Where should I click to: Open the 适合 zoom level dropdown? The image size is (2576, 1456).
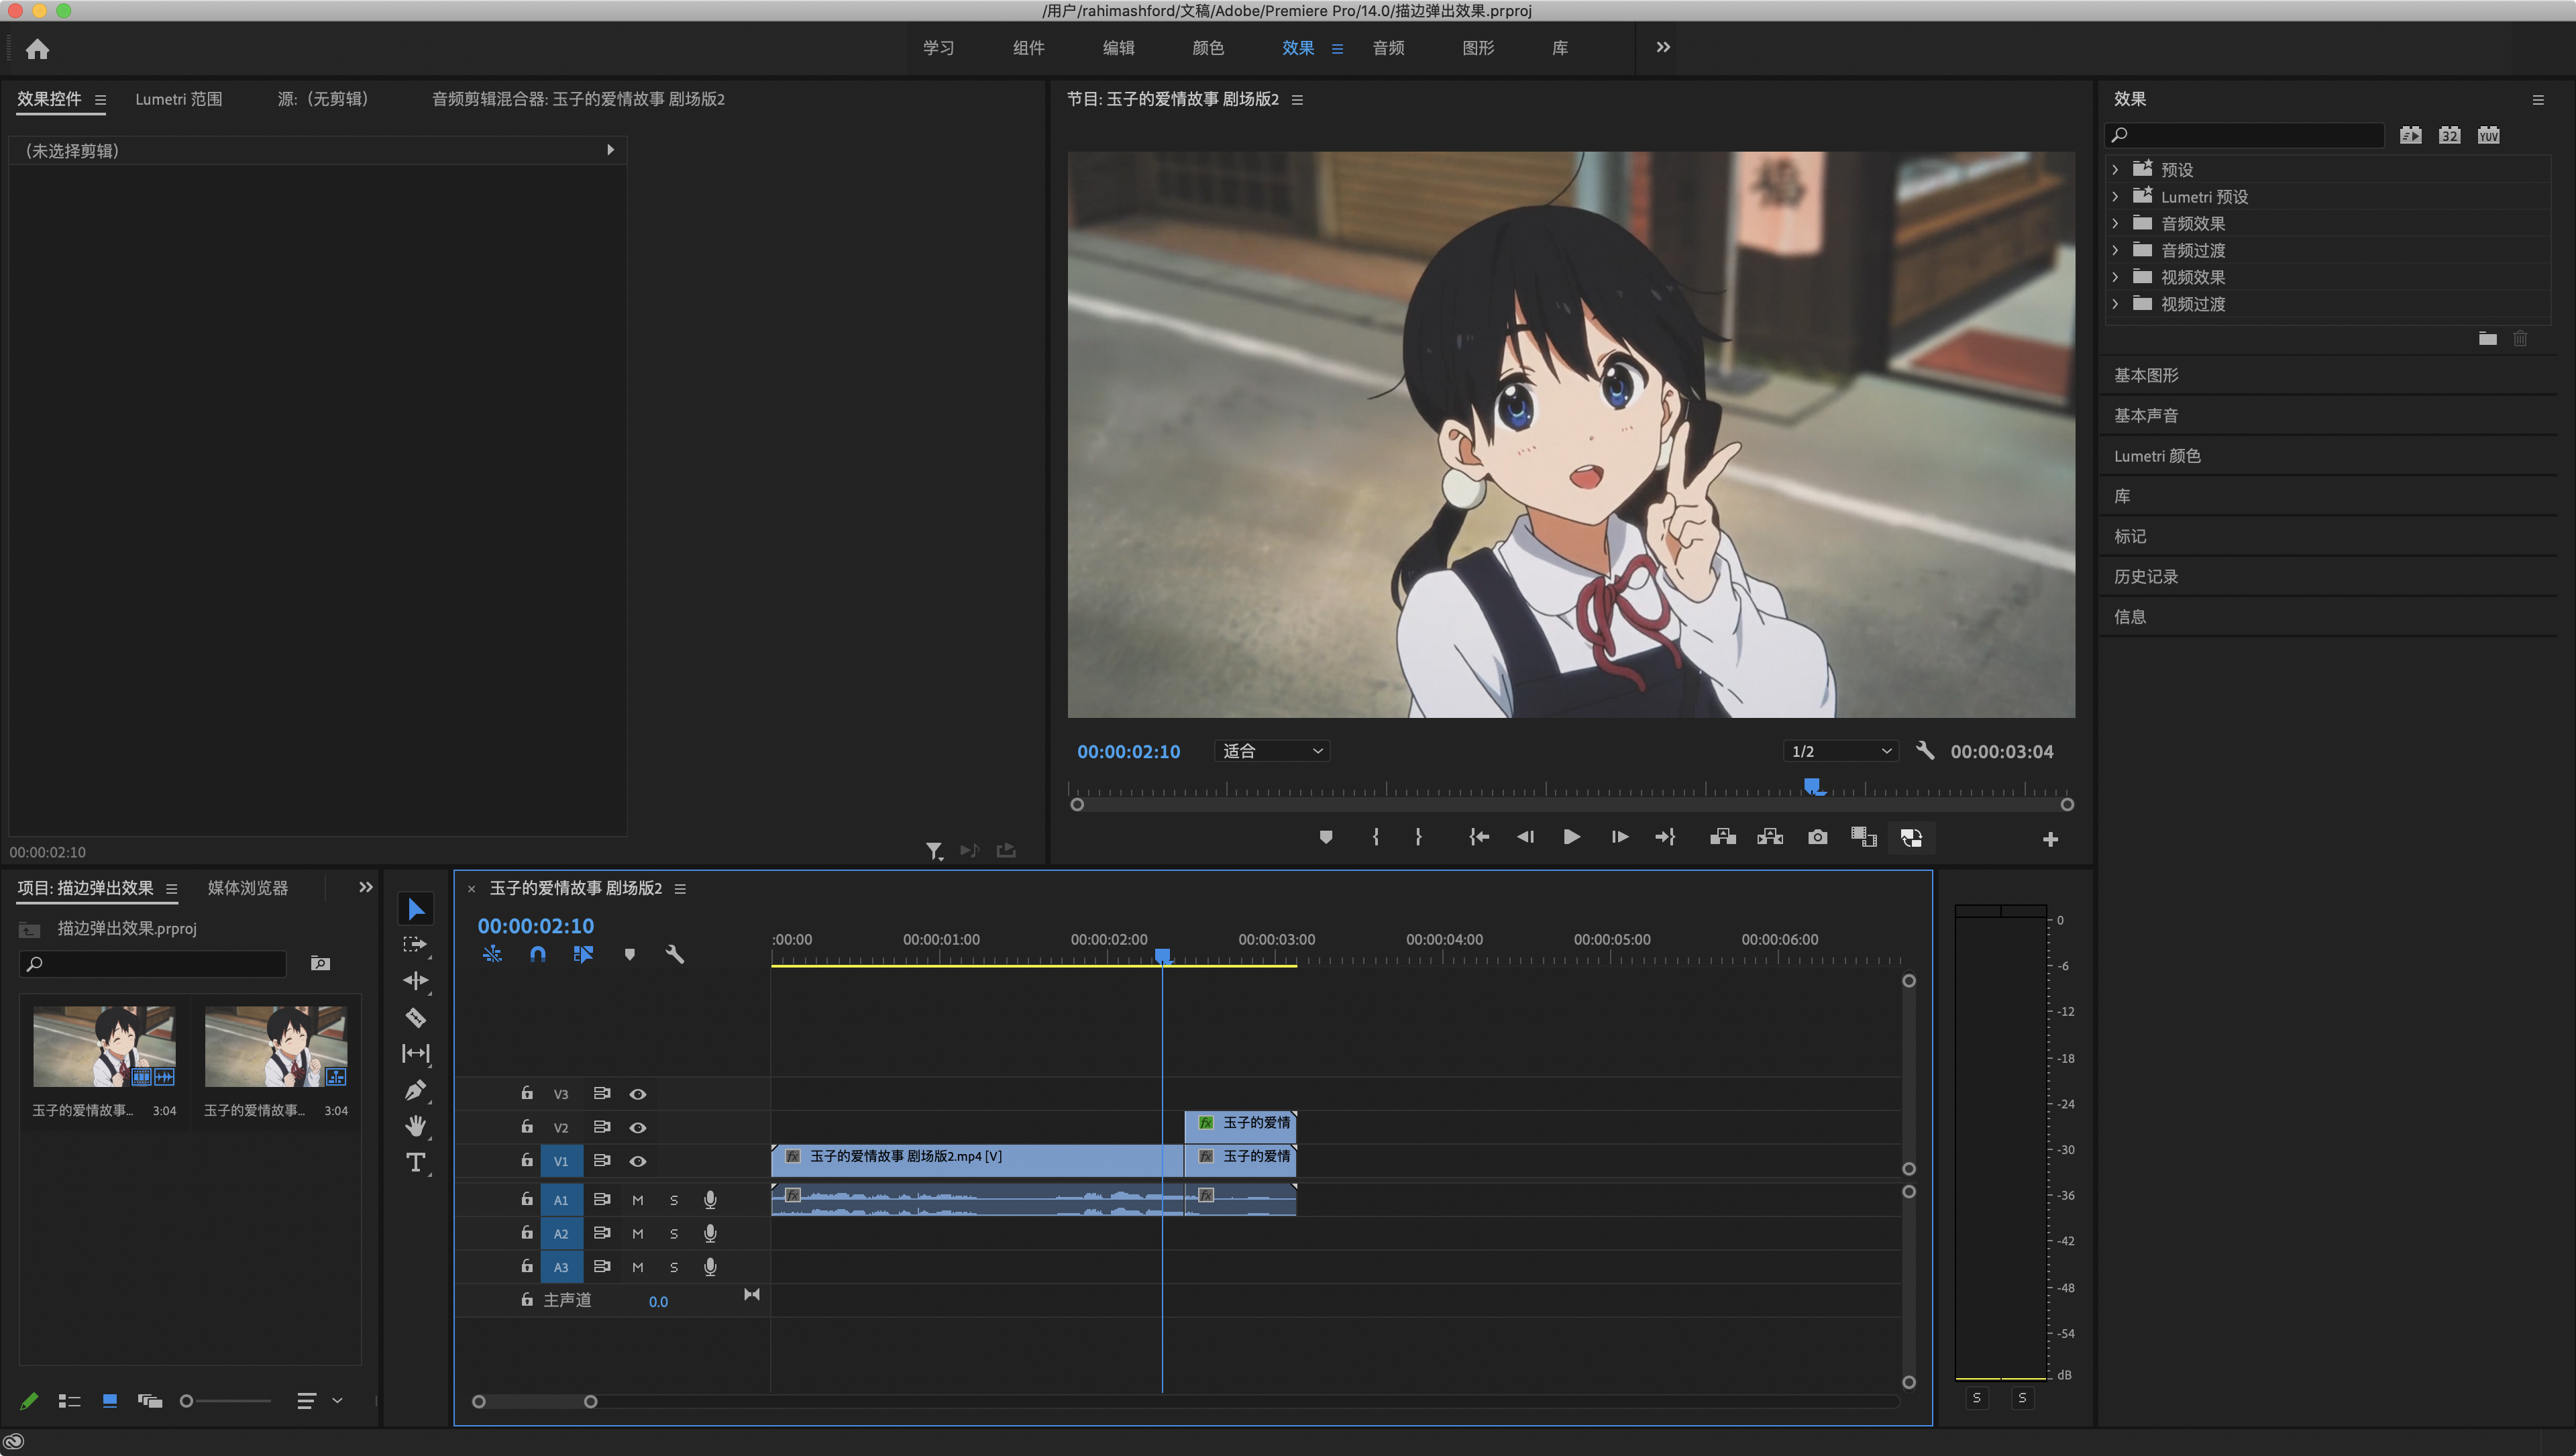1272,751
